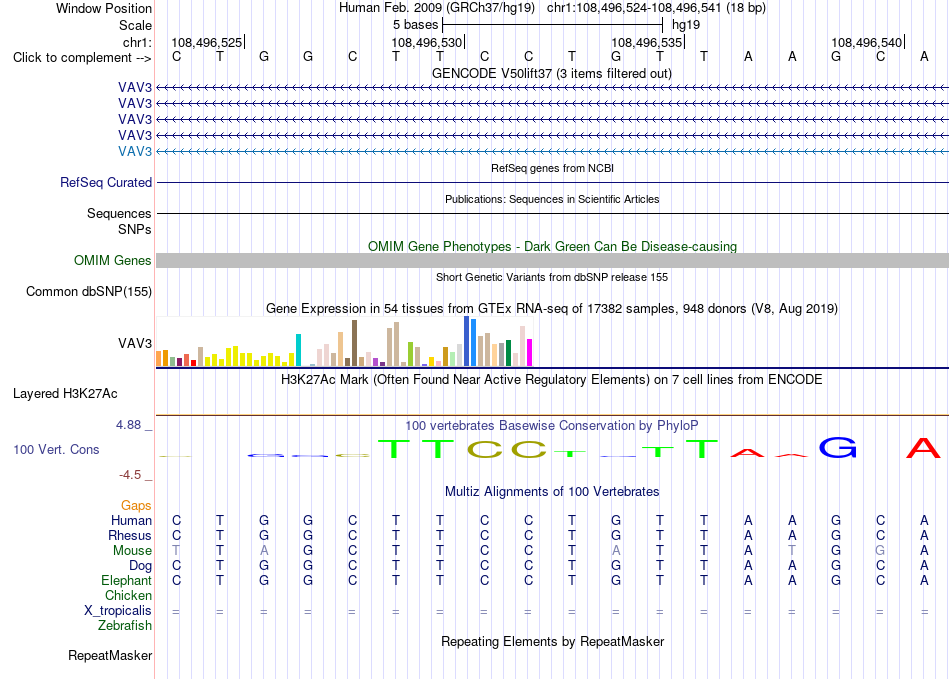Click the 'RefSeq genes from NCBI' title

(x=552, y=168)
